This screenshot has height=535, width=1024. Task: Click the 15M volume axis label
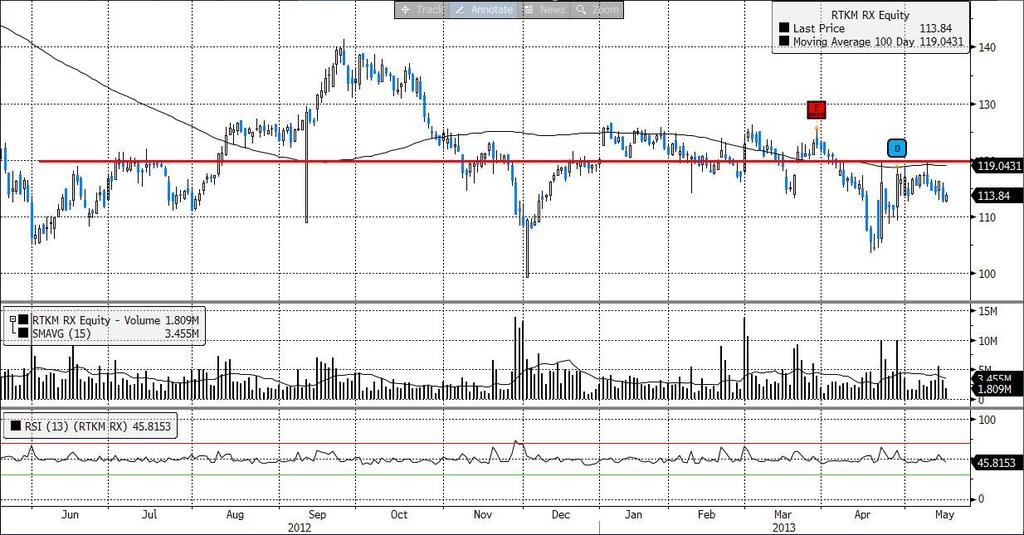tap(988, 312)
